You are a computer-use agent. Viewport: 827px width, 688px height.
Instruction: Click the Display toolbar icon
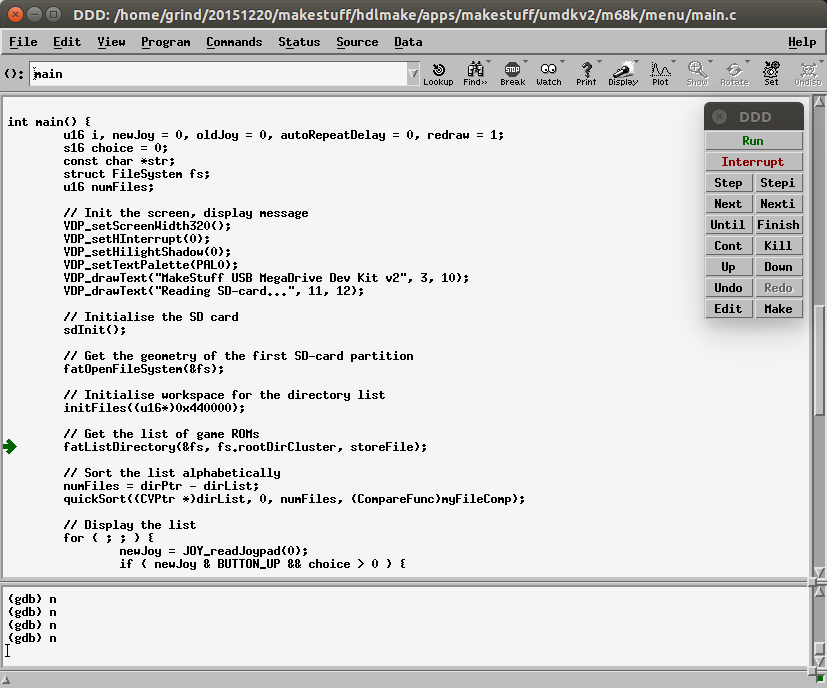tap(623, 73)
